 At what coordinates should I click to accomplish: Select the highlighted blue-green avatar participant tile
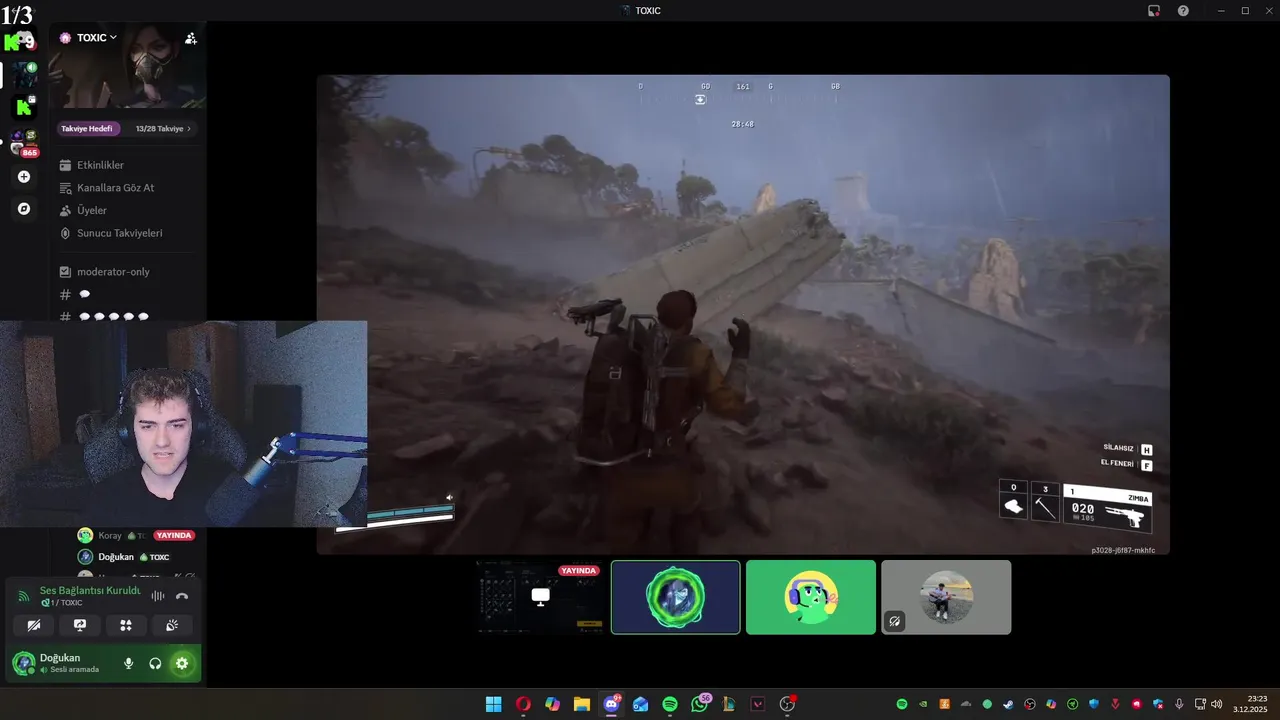(x=676, y=597)
